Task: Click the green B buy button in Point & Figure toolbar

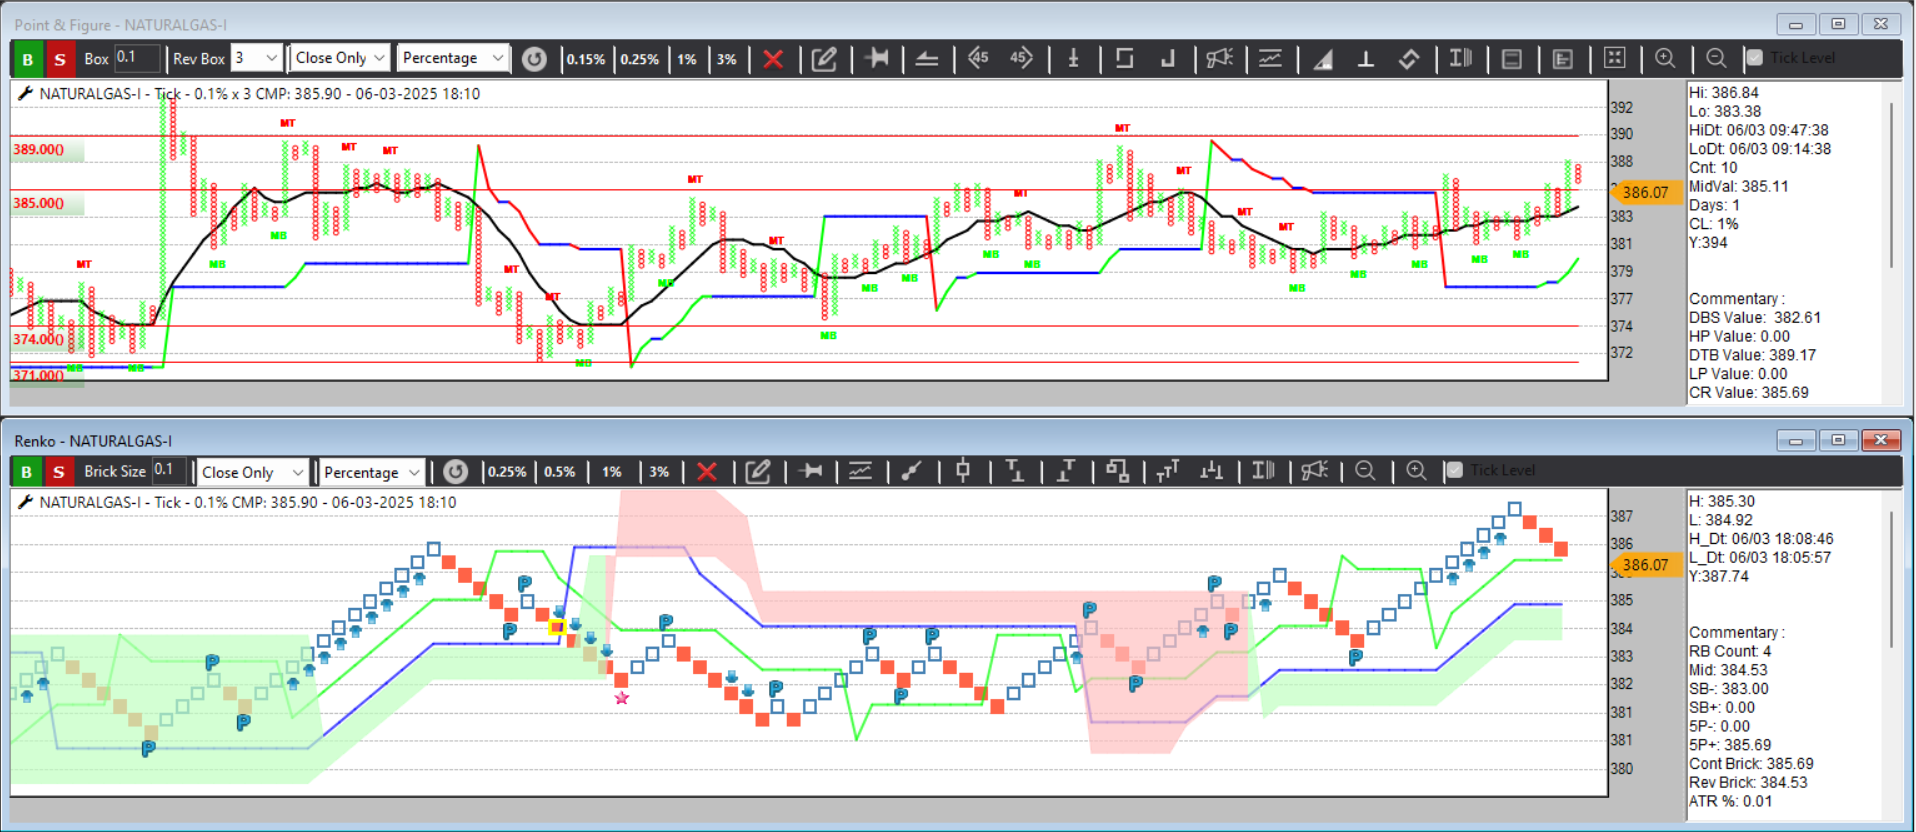Action: pyautogui.click(x=27, y=59)
